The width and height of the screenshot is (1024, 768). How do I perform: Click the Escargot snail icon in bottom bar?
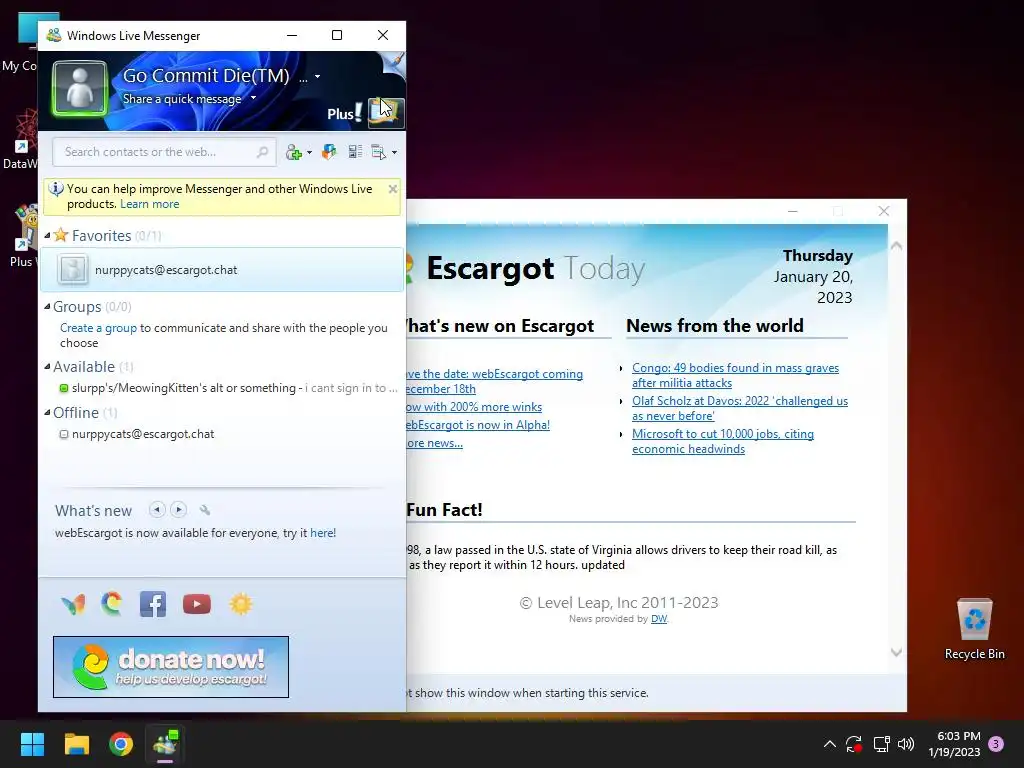[x=112, y=604]
